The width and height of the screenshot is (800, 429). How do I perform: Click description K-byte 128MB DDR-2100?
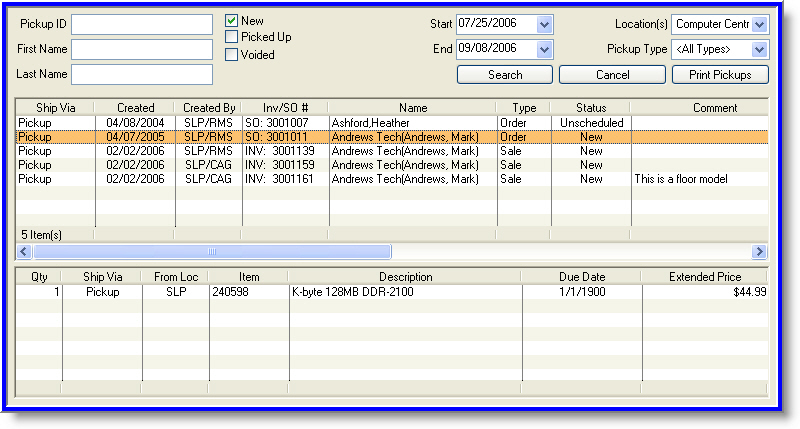coord(353,292)
